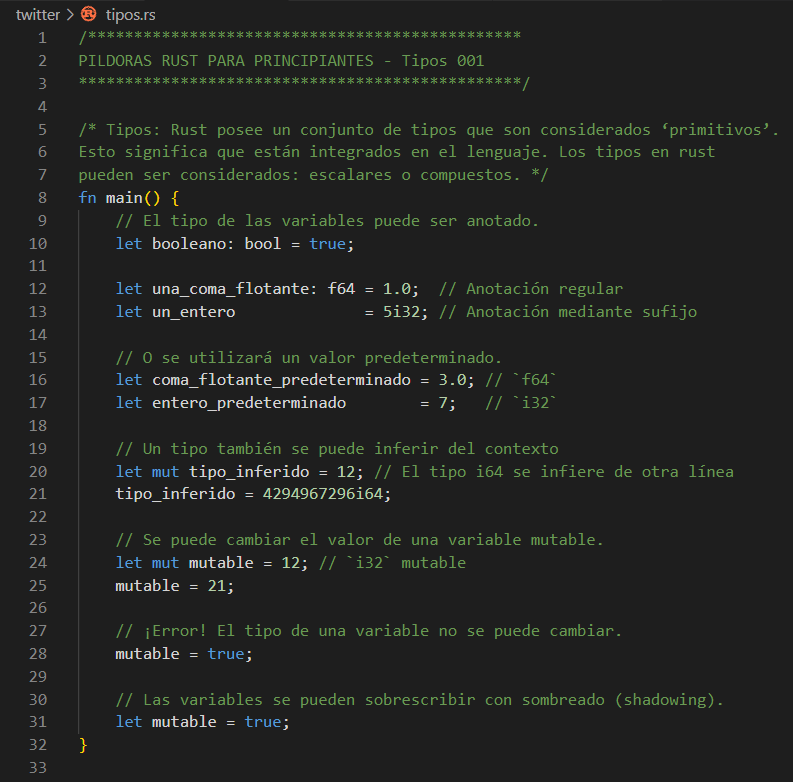Click 'una_coma_flotante' variable name

coord(231,289)
